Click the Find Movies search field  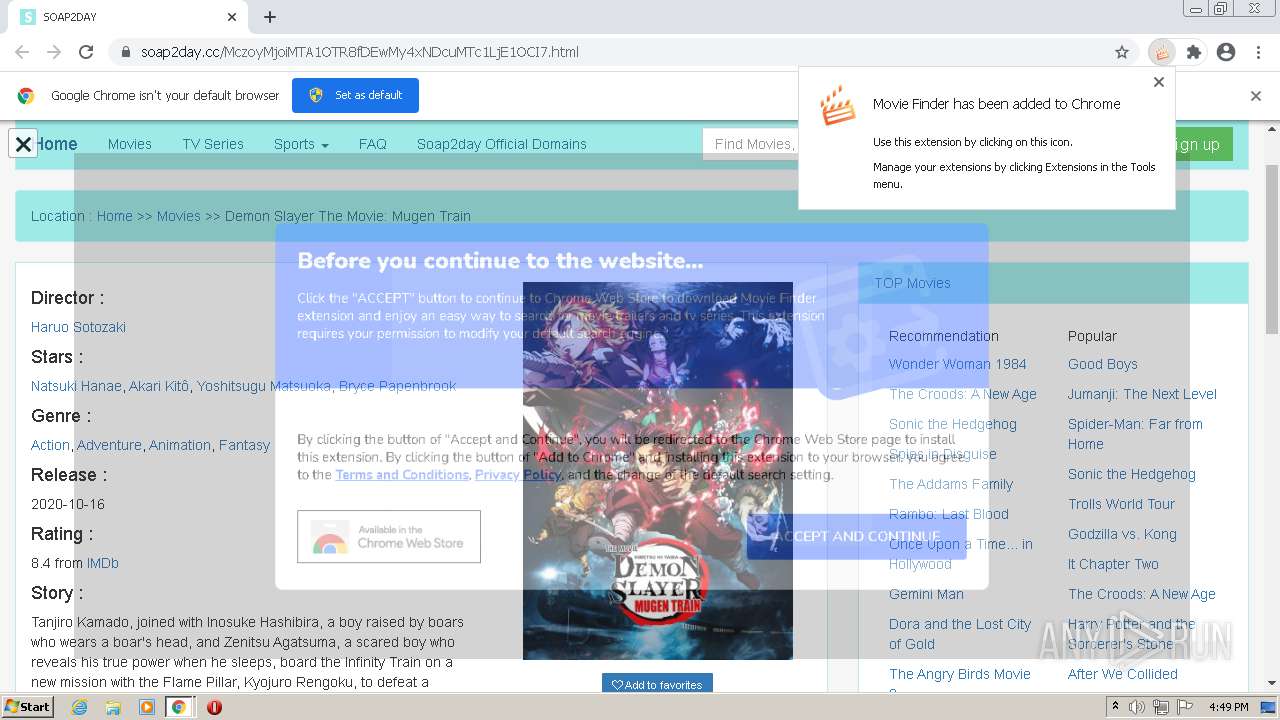pyautogui.click(x=752, y=144)
